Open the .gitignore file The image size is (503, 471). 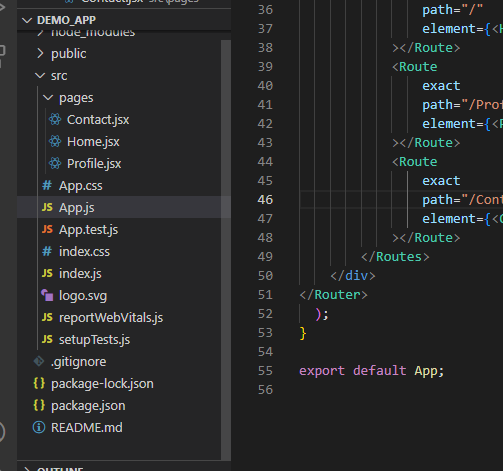79,362
